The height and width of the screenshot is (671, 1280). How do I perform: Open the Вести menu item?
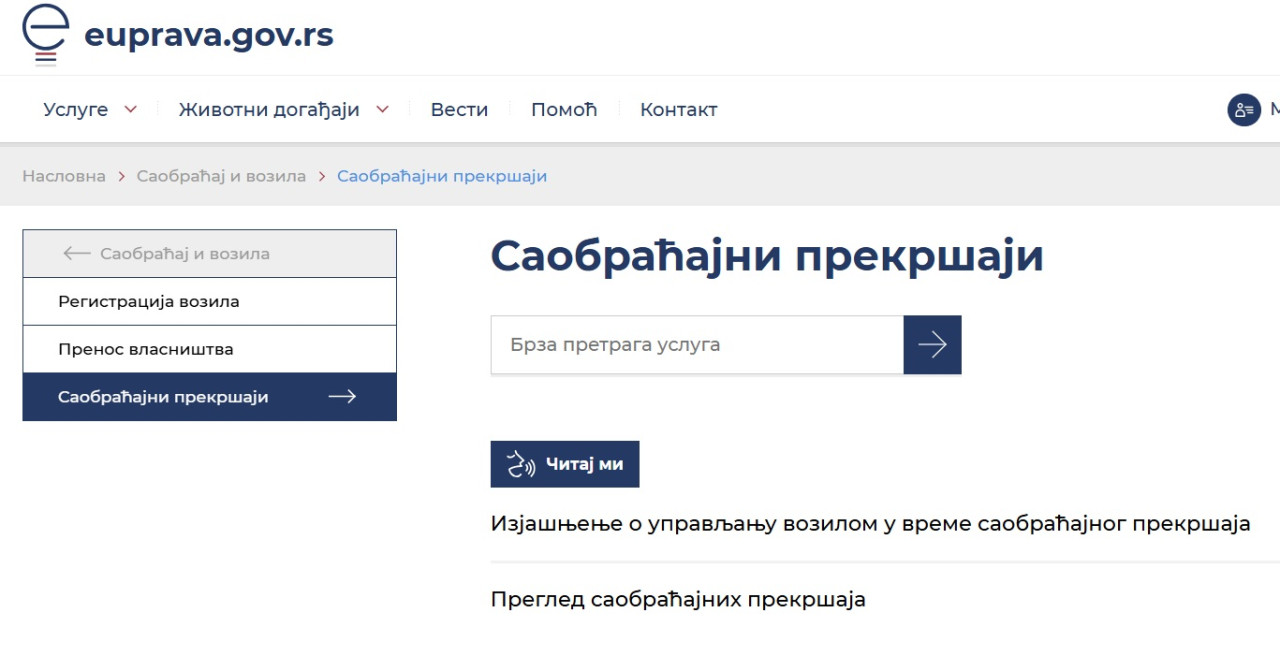pos(459,110)
